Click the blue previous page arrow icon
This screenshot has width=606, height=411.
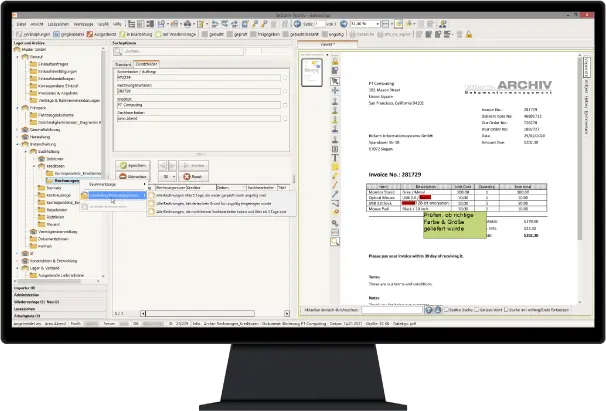297,24
